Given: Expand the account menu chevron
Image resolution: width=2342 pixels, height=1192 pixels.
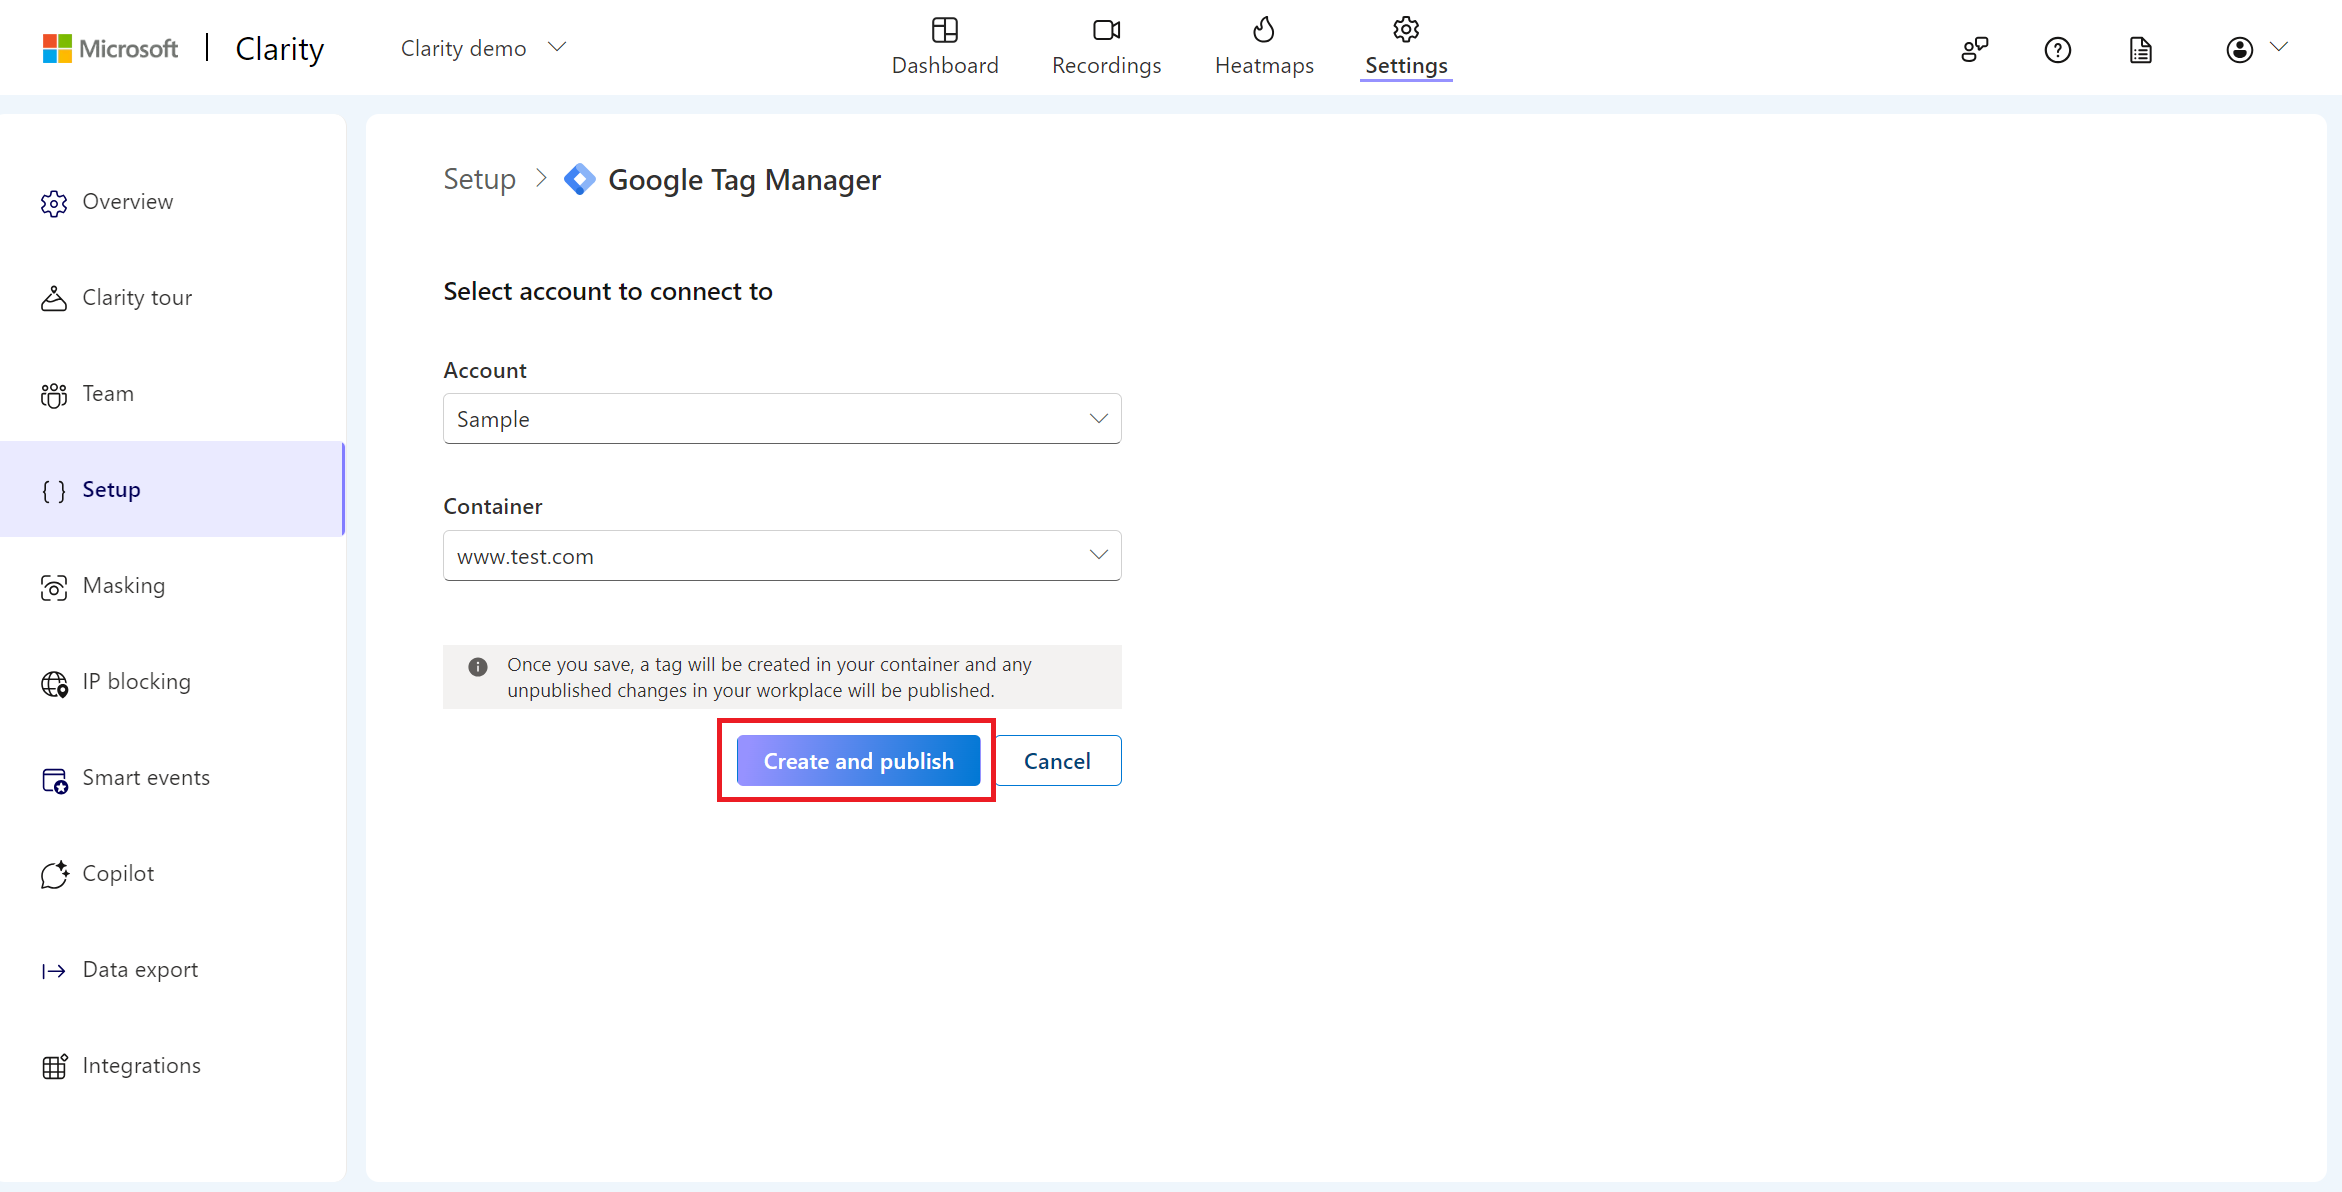Looking at the screenshot, I should 2279,47.
